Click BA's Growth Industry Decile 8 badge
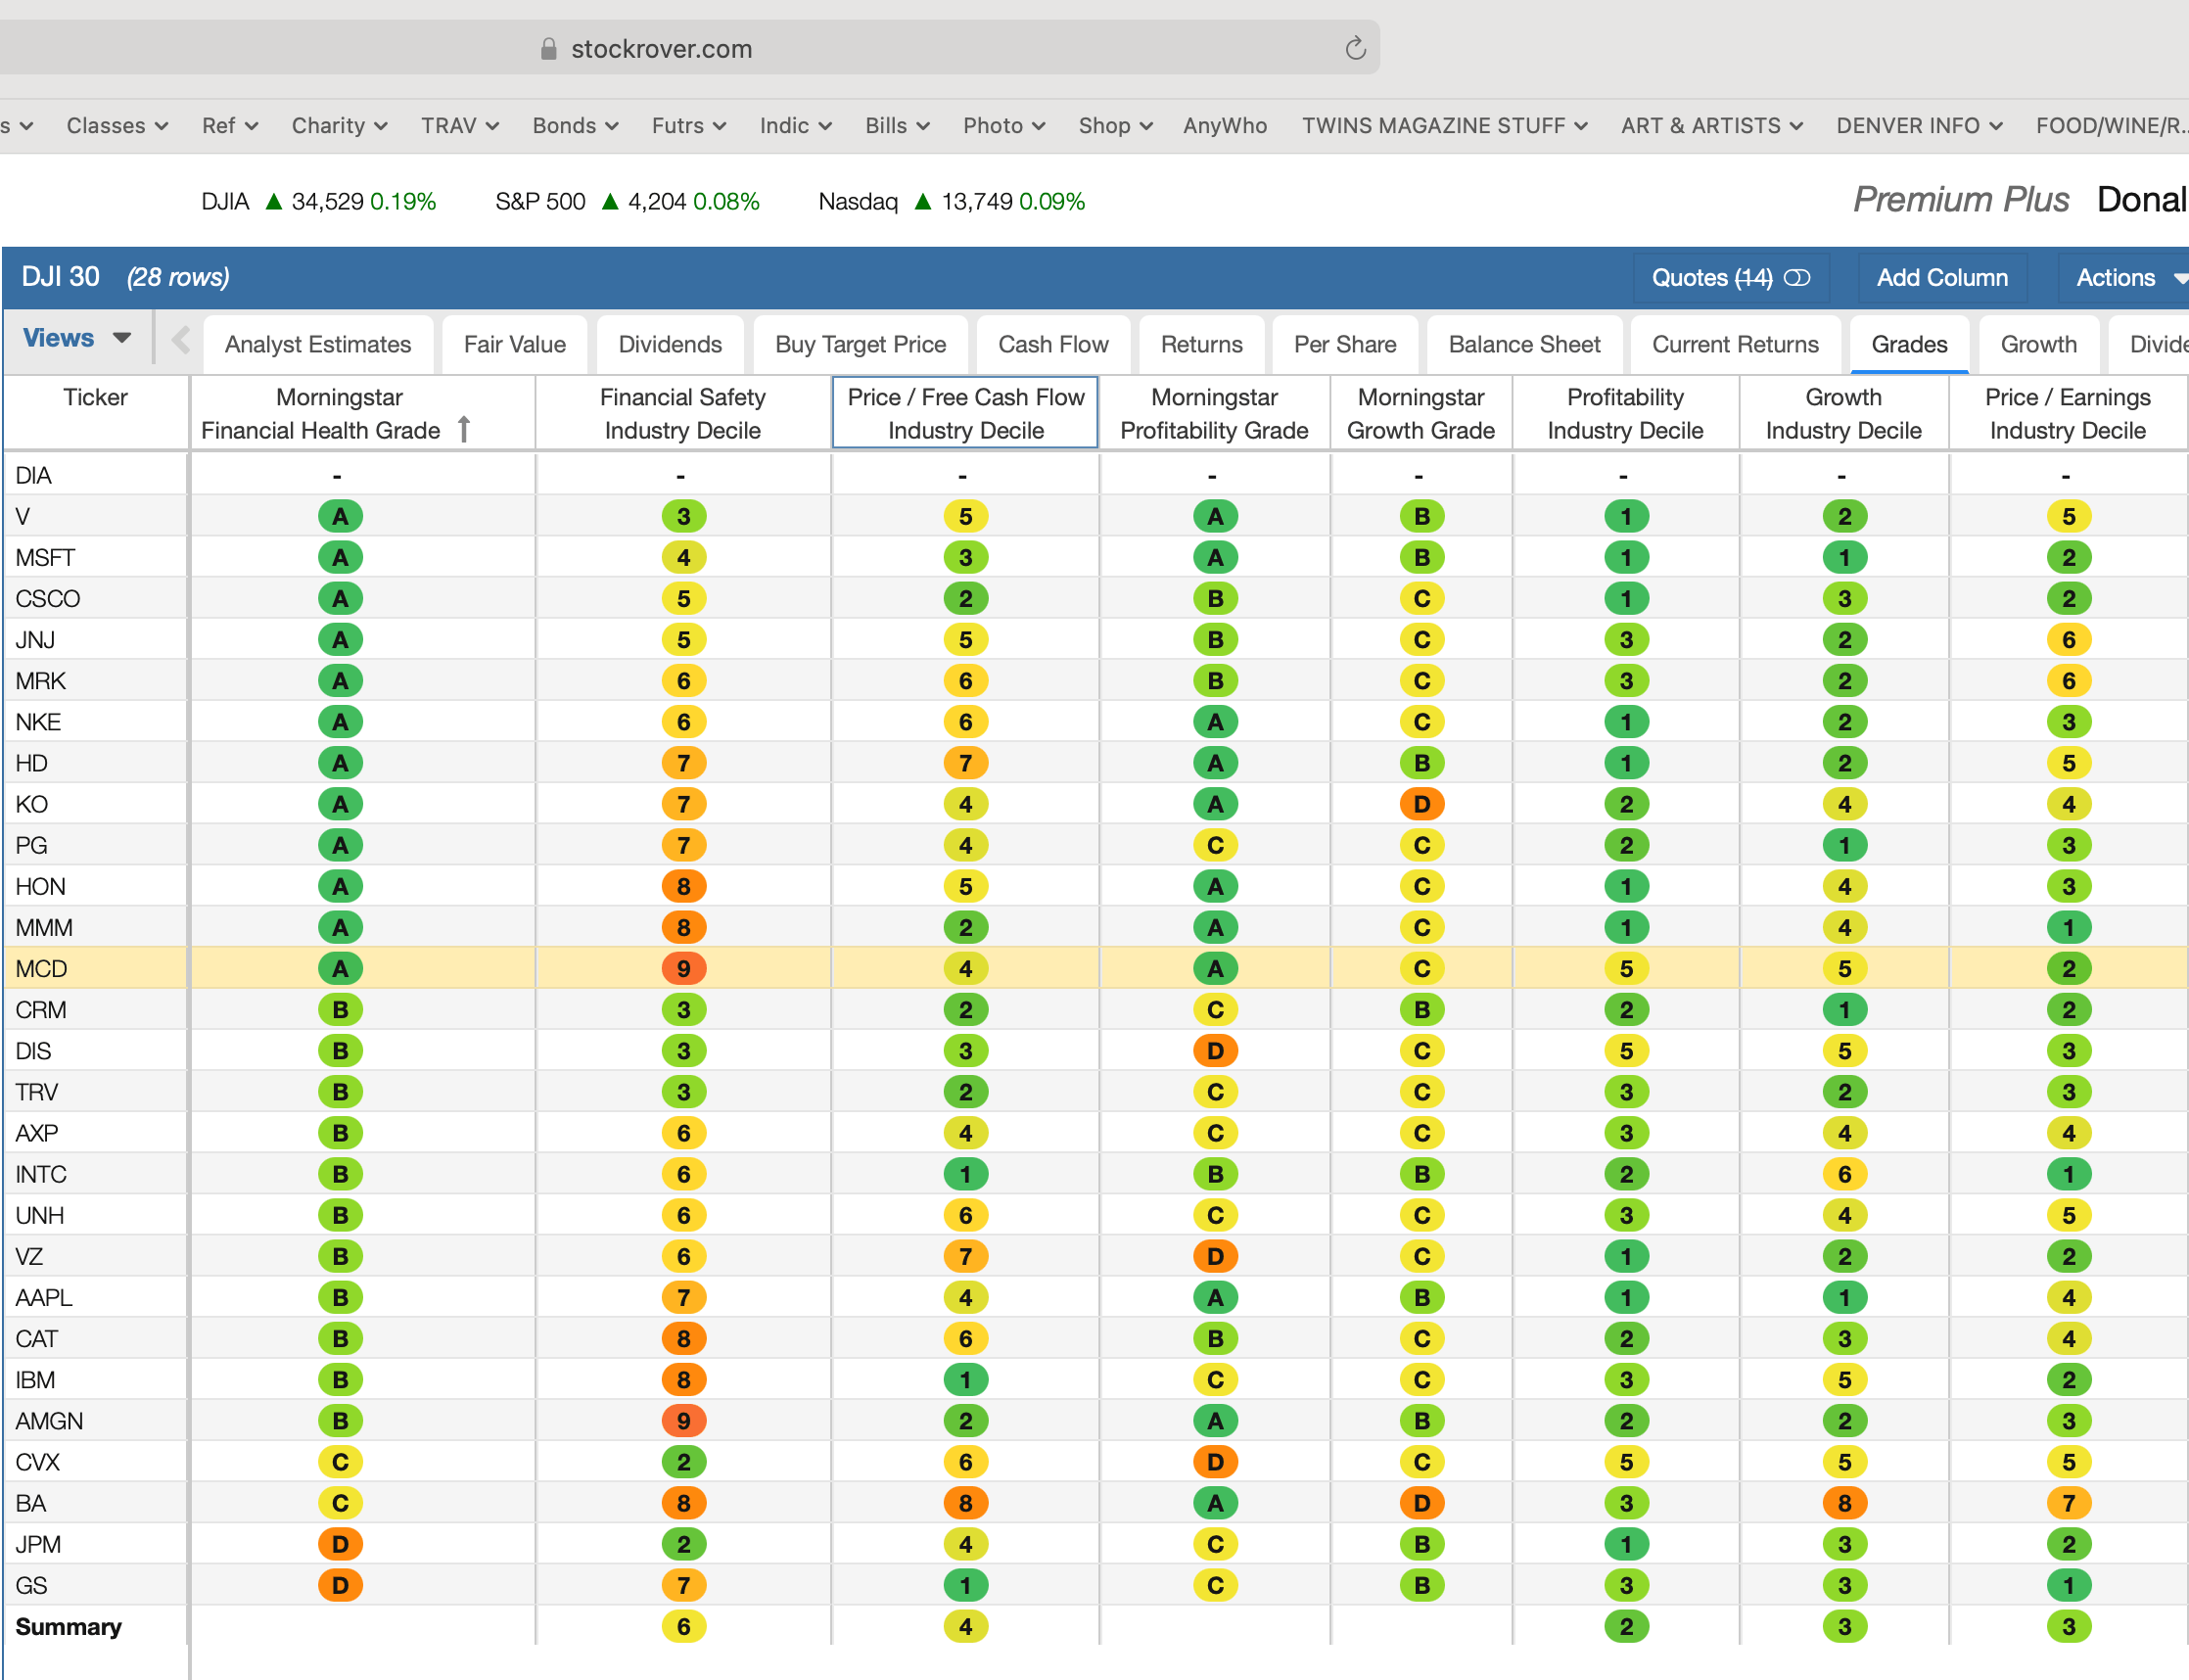The width and height of the screenshot is (2189, 1680). pyautogui.click(x=1844, y=1504)
